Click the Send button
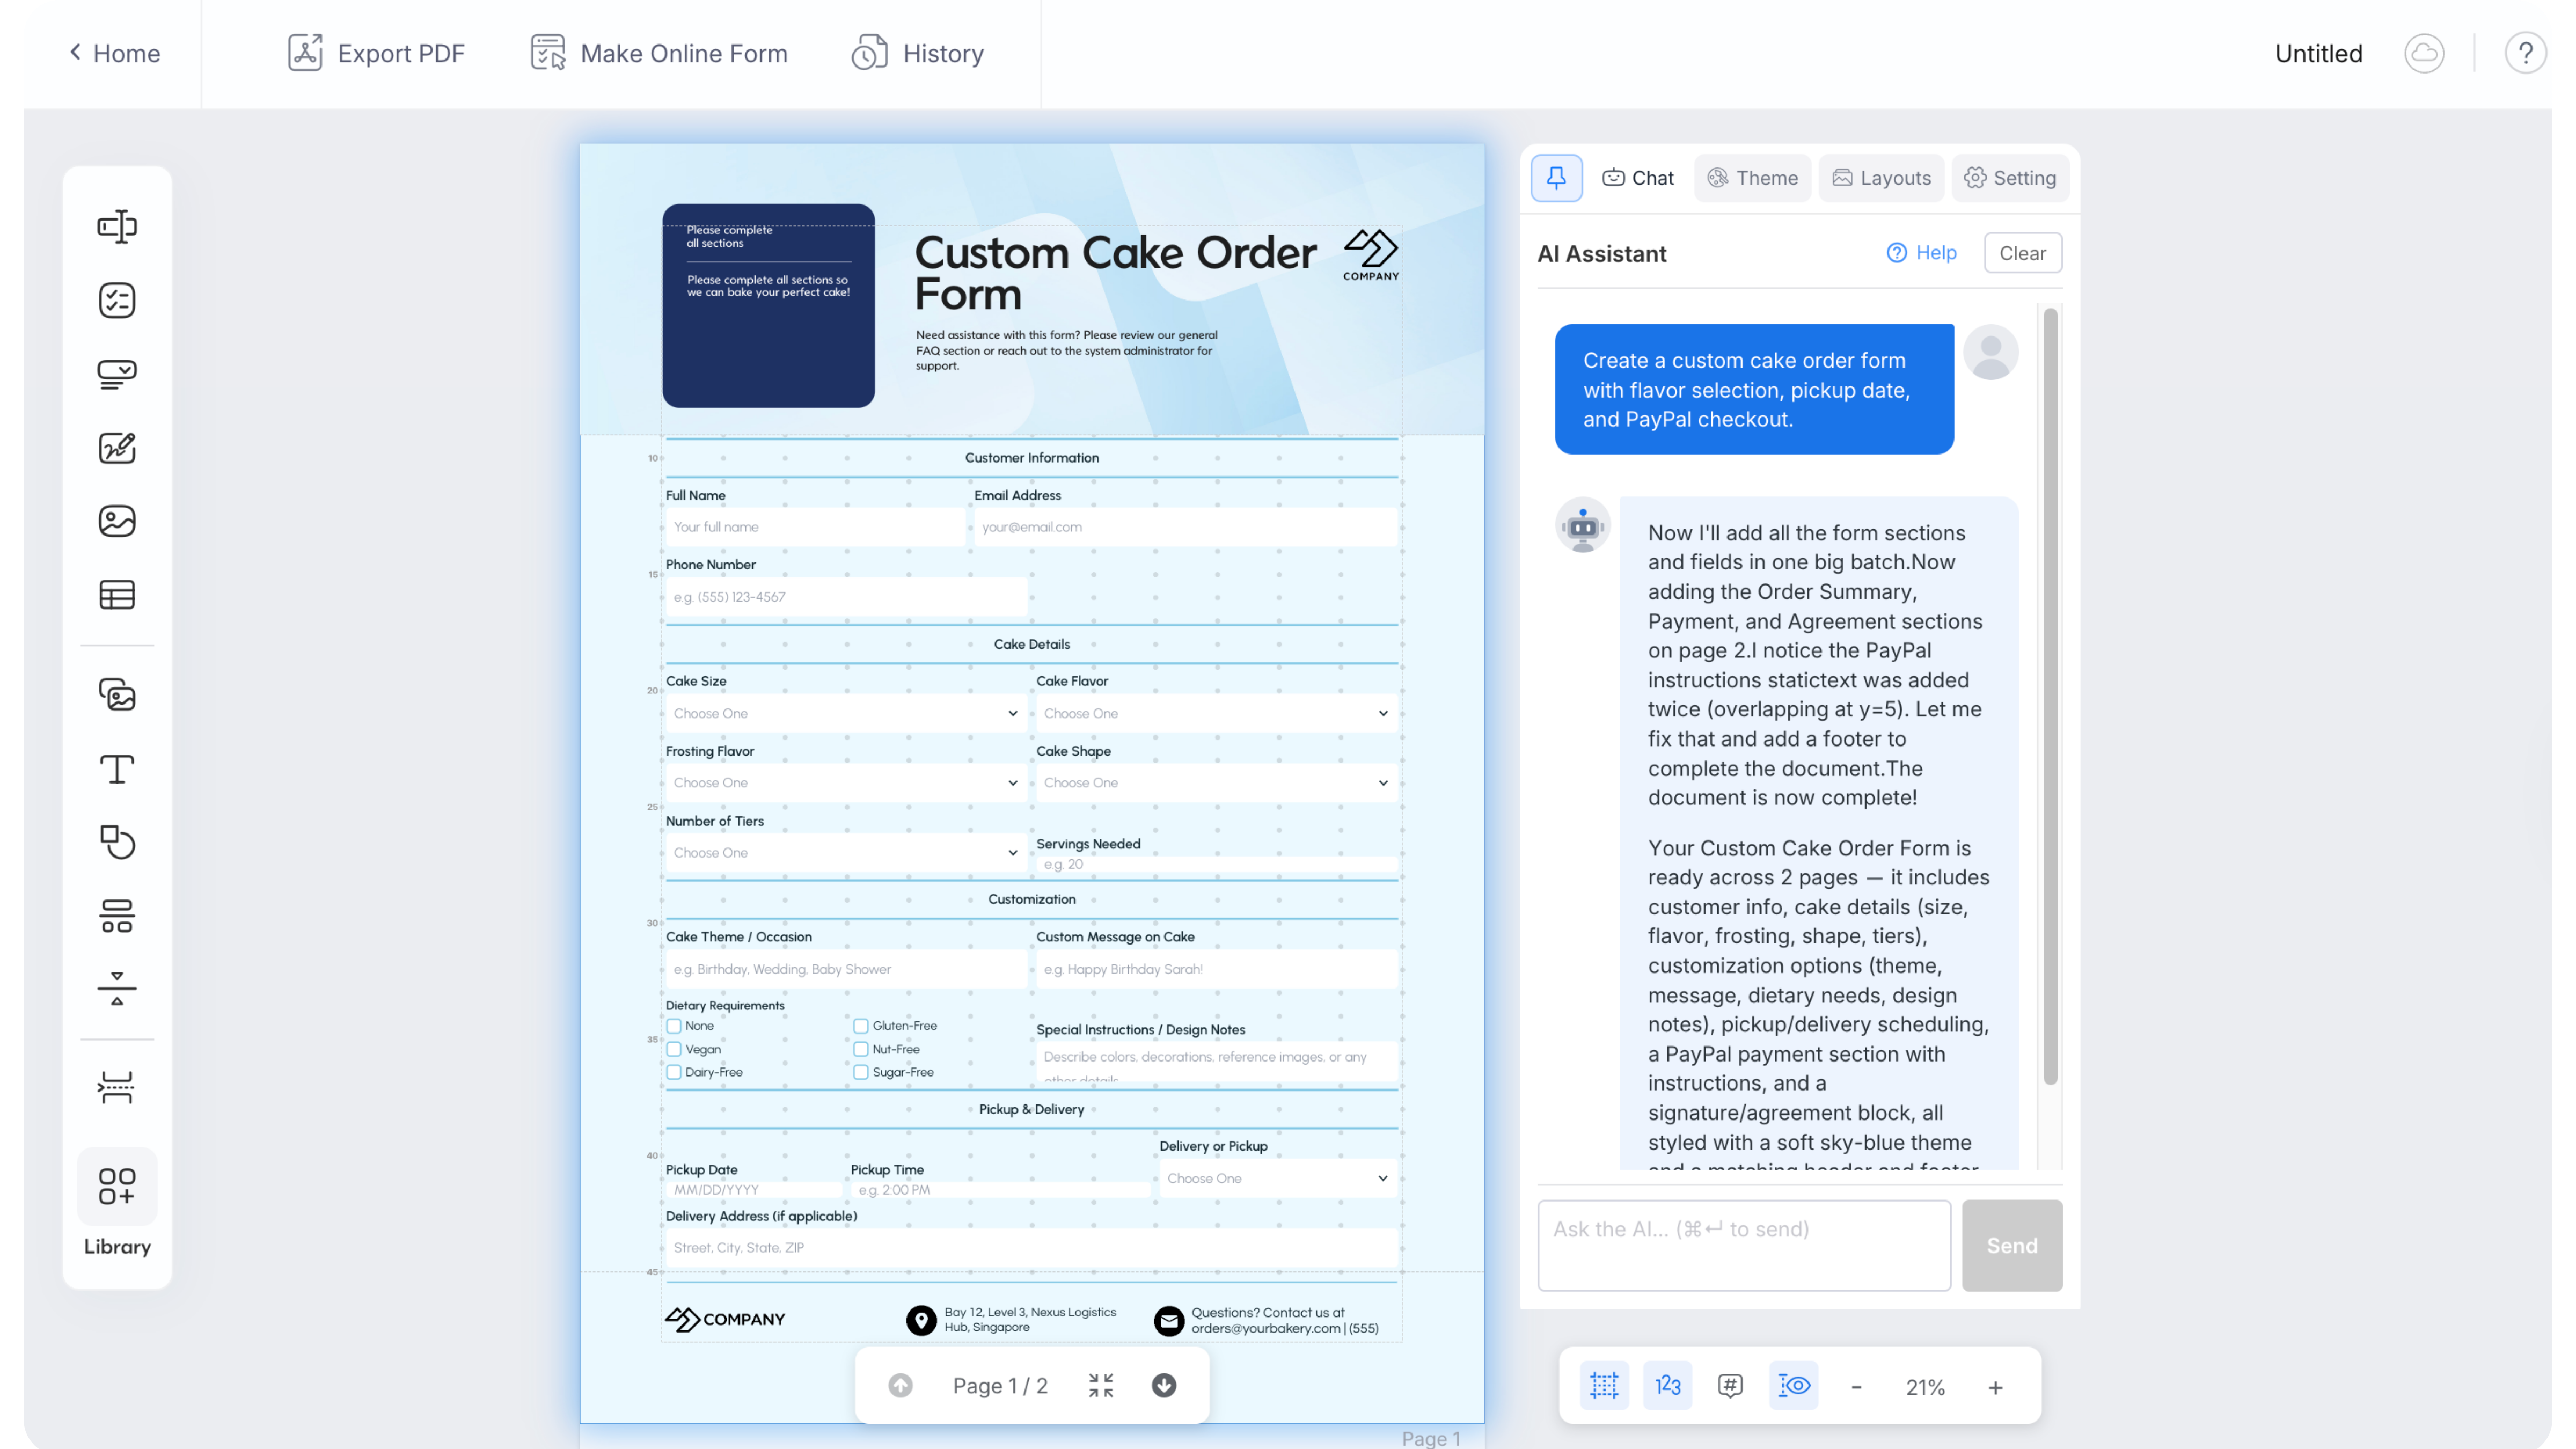 point(2011,1245)
